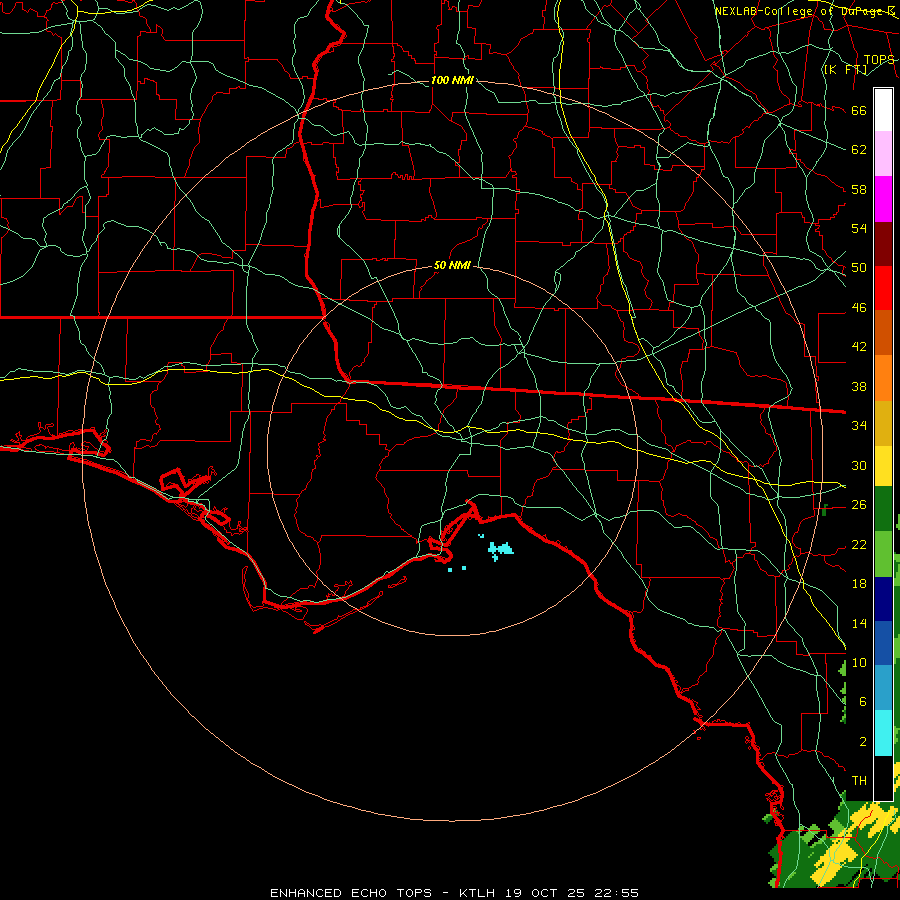Click the TH threshold label on legend
This screenshot has width=900, height=900.
click(859, 781)
